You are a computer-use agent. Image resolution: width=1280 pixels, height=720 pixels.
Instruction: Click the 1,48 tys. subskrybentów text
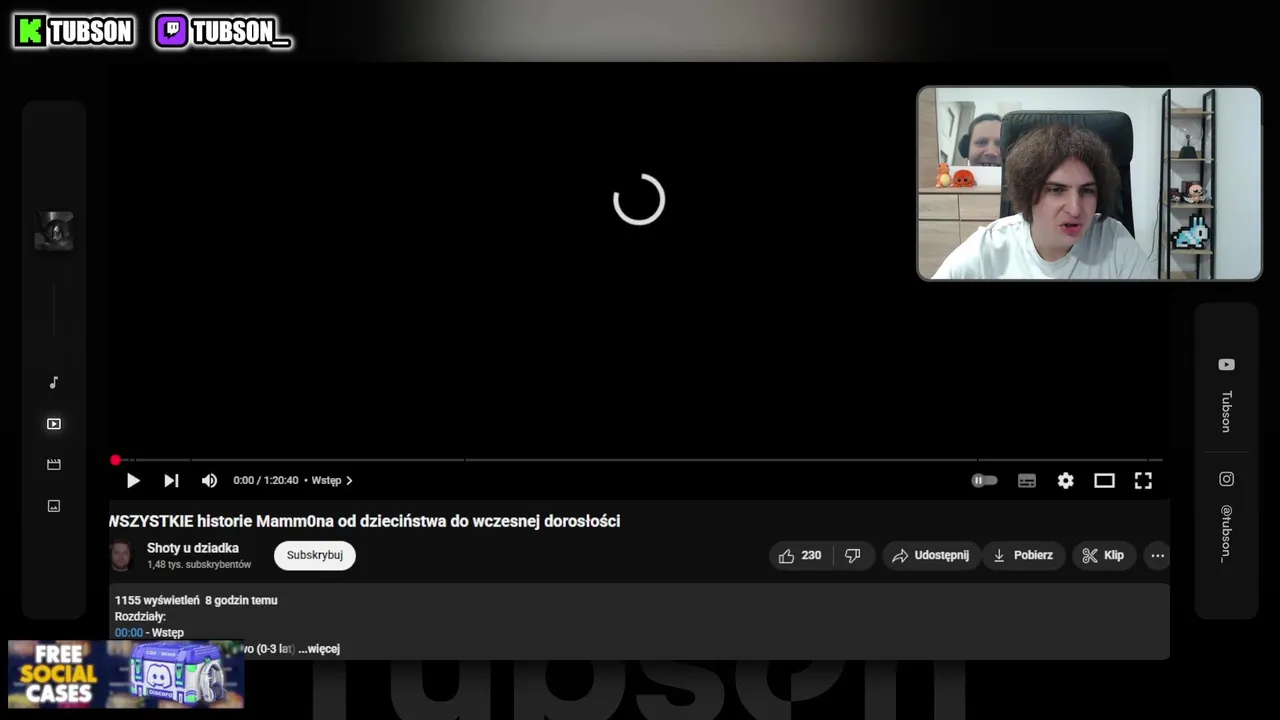click(x=199, y=565)
